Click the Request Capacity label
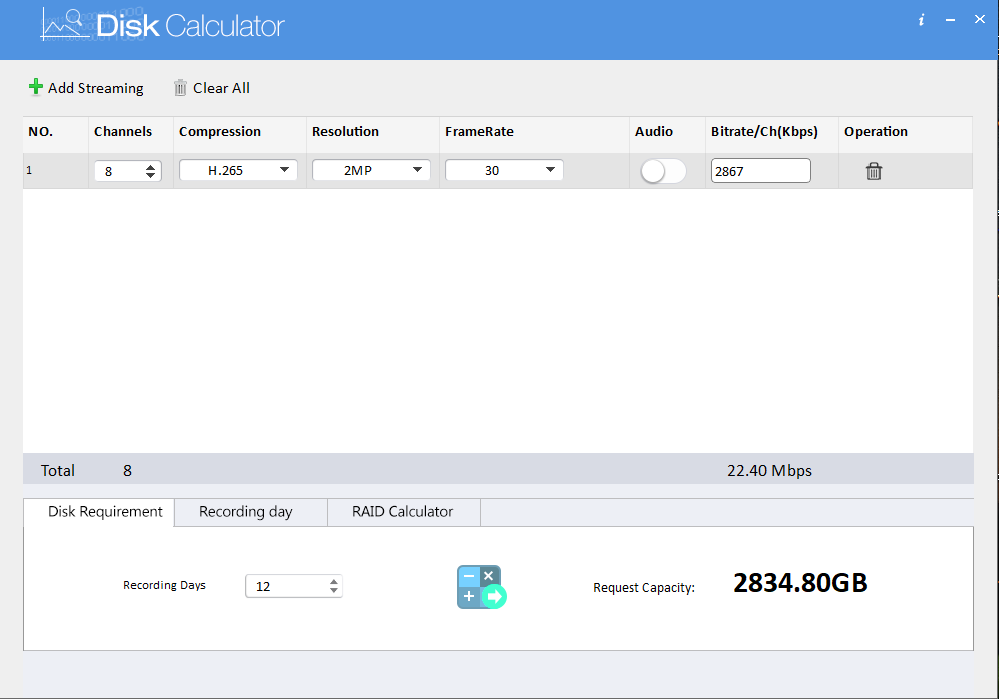The width and height of the screenshot is (999, 699). [644, 587]
